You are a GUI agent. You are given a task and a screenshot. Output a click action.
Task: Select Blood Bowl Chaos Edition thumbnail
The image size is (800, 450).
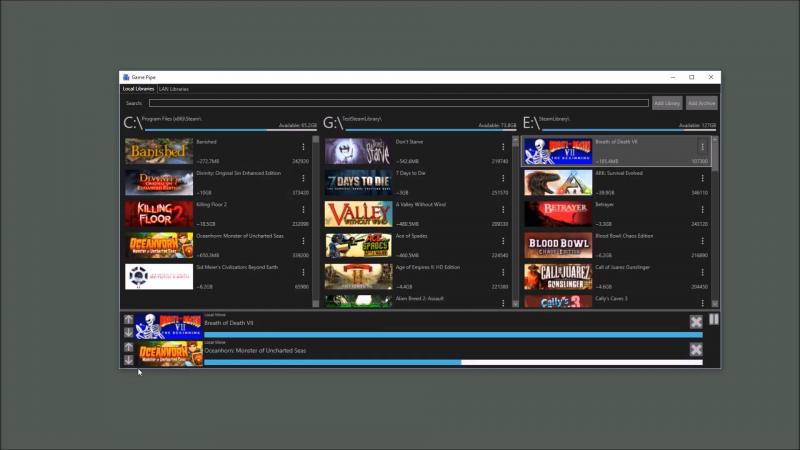click(x=558, y=245)
